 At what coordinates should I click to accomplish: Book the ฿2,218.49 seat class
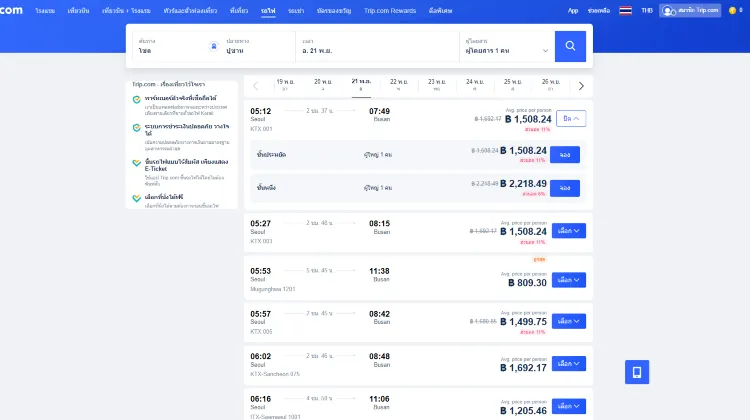(x=565, y=188)
